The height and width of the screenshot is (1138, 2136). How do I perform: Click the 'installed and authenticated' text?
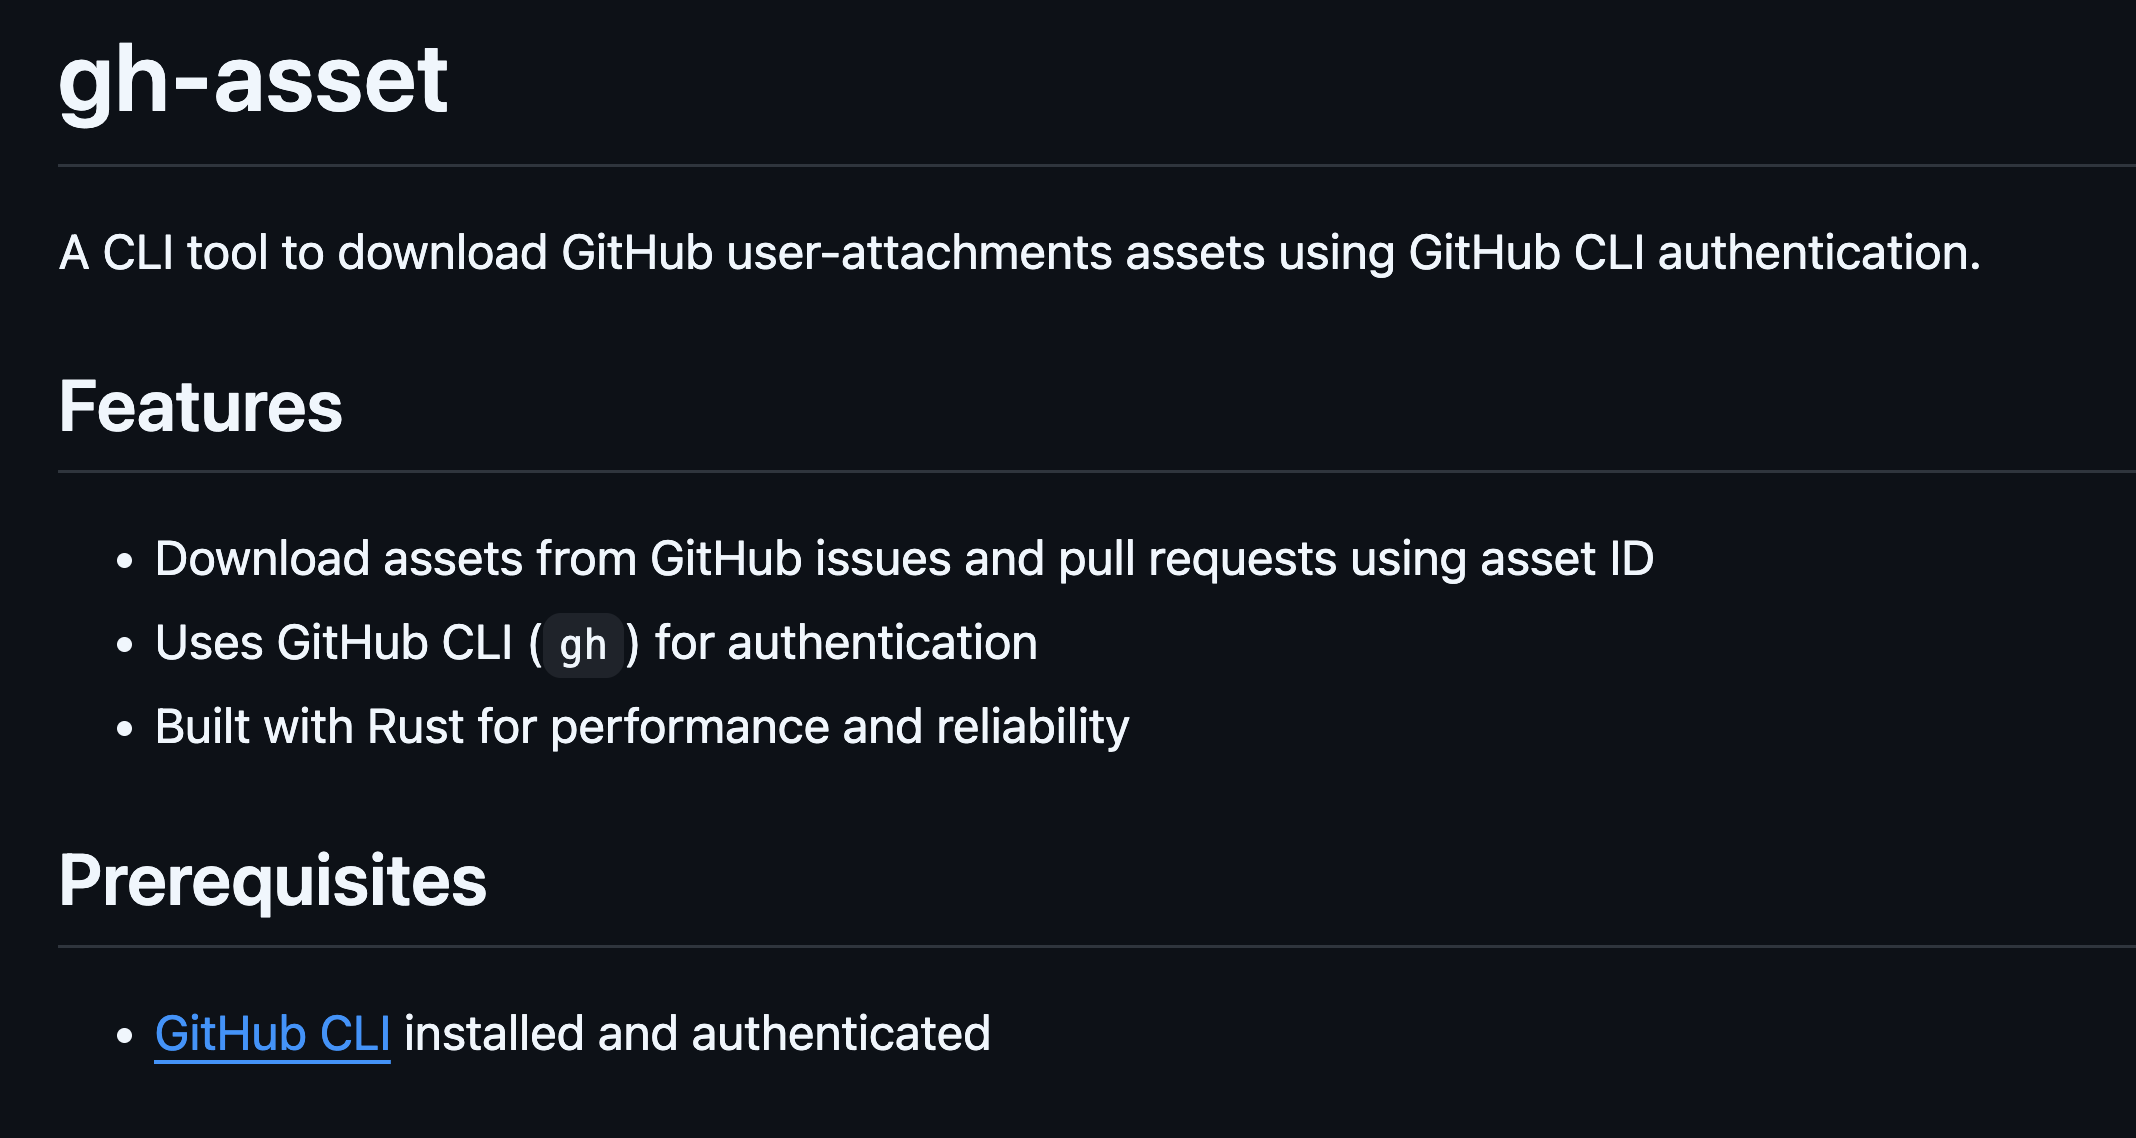pyautogui.click(x=697, y=1033)
